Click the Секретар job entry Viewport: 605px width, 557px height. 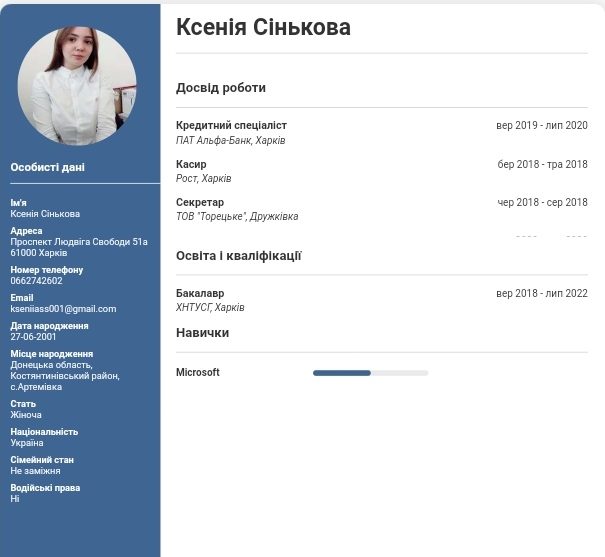(200, 202)
